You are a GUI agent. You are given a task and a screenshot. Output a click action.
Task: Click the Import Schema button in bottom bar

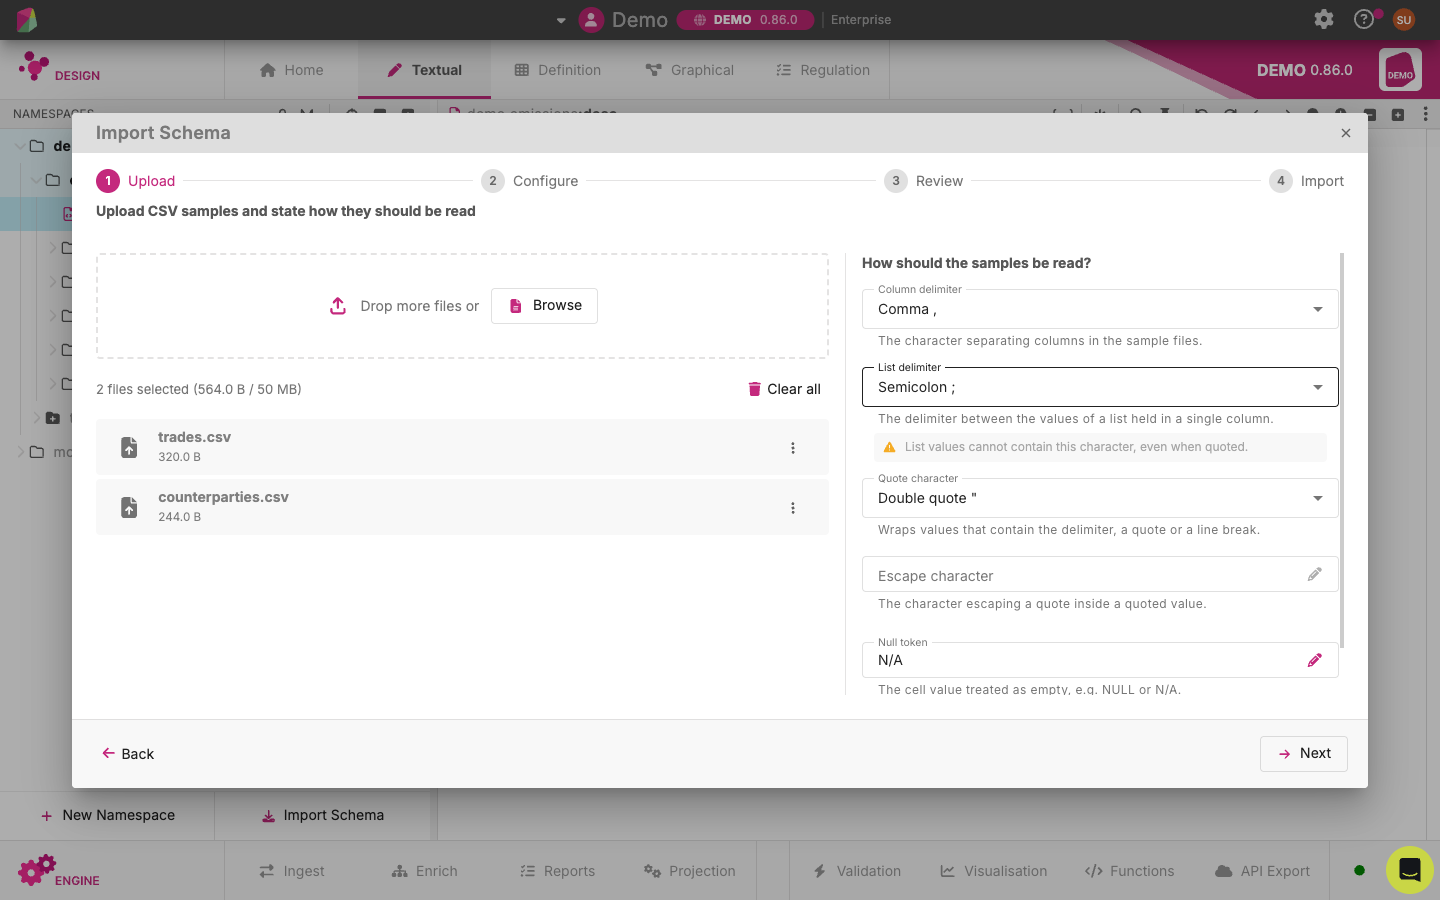[323, 816]
